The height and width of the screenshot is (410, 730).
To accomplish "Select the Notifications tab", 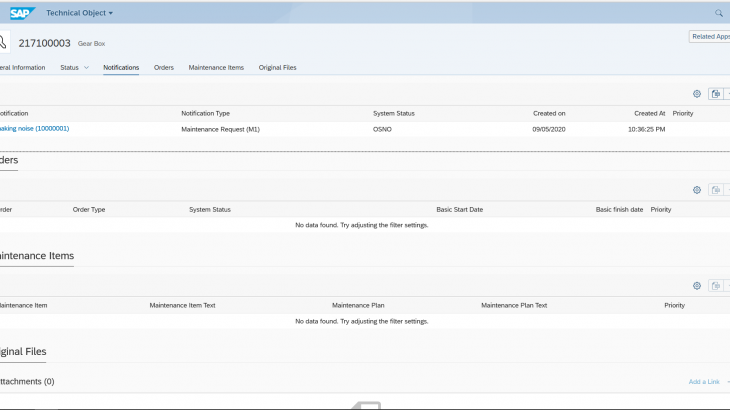I will pos(121,67).
